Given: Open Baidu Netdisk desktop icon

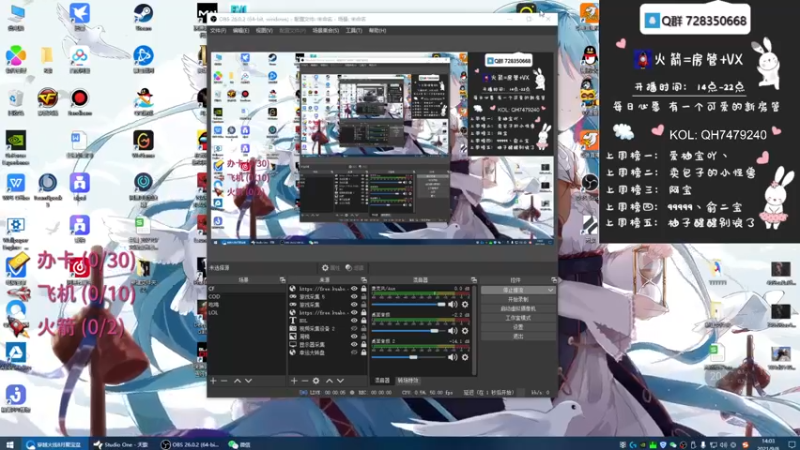Looking at the screenshot, I should point(80,59).
